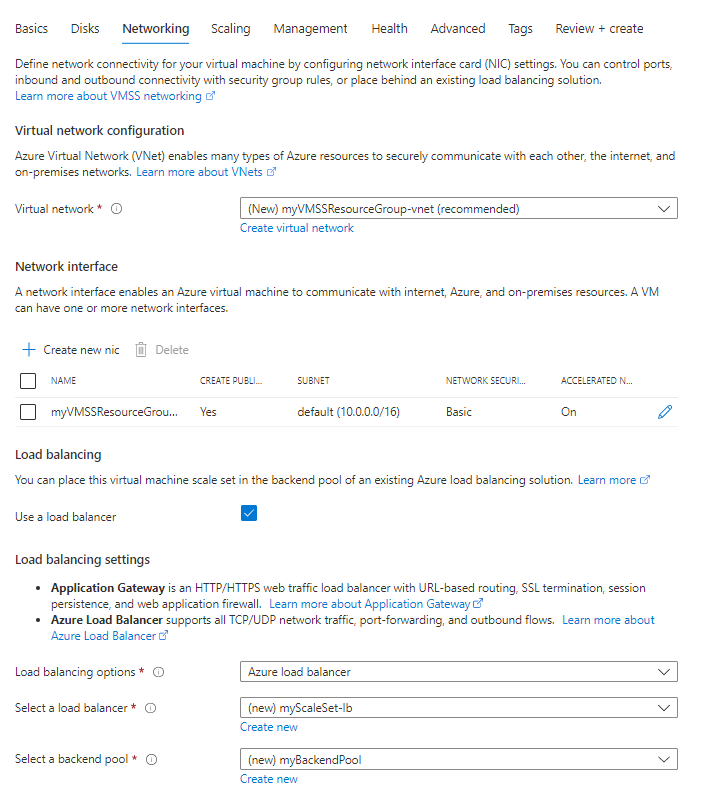The image size is (708, 792).
Task: Switch to the Scaling tab
Action: coord(230,29)
